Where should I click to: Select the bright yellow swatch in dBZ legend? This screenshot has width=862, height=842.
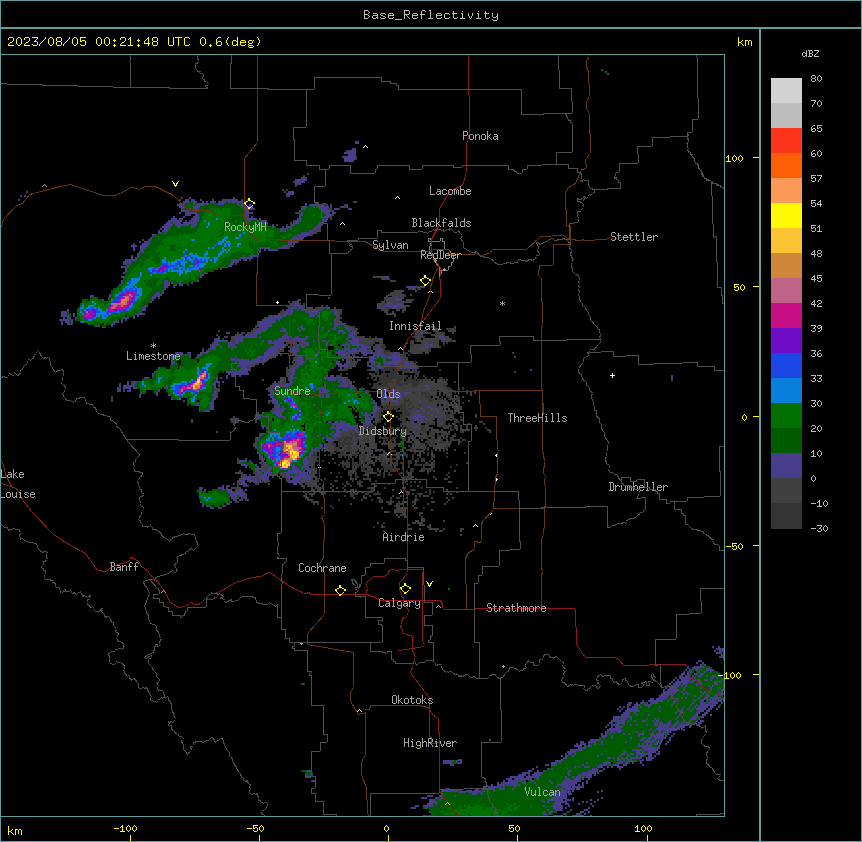point(786,215)
